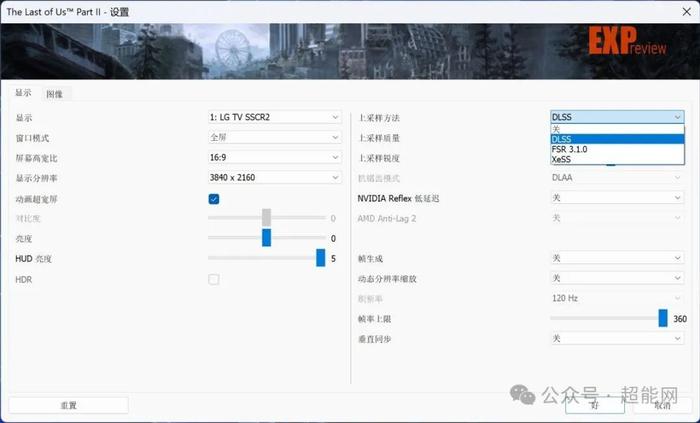Open the 显示 monitor dropdown showing LG TV SSCR2
Screen dimensions: 700x423
pos(275,117)
